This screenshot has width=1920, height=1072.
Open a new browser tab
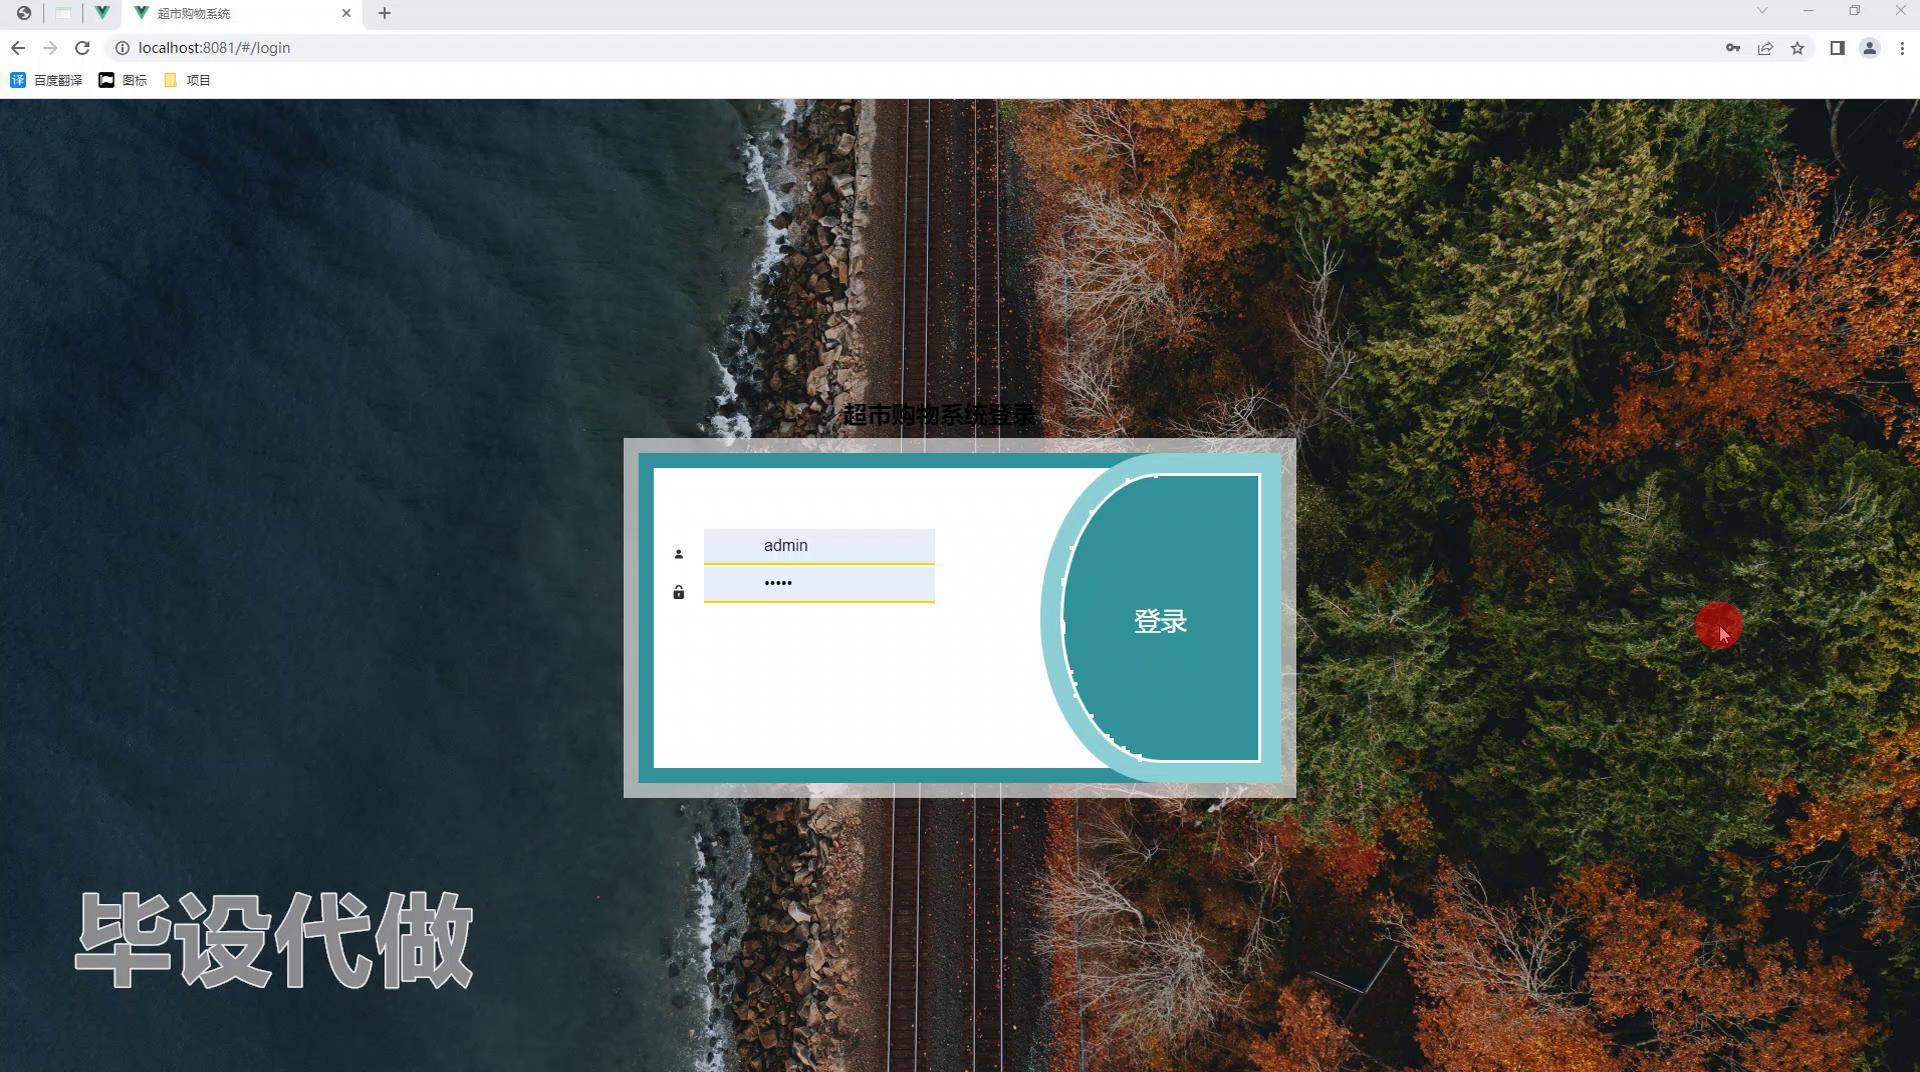pyautogui.click(x=384, y=13)
